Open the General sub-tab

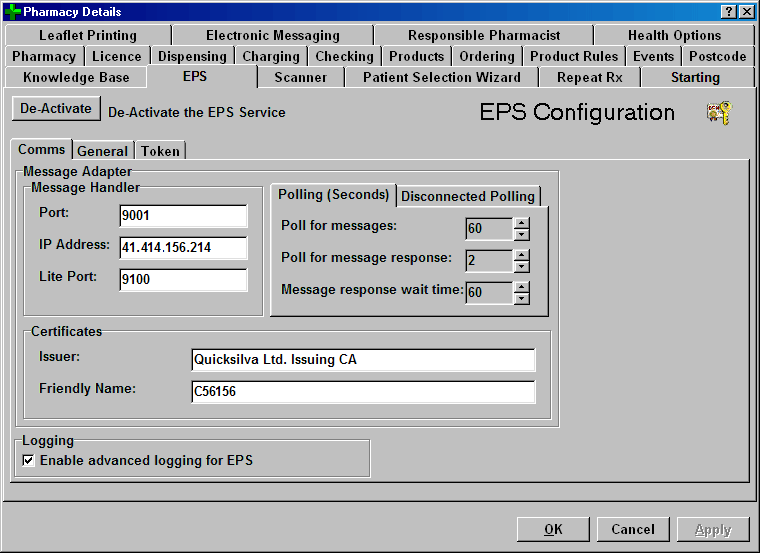click(102, 151)
